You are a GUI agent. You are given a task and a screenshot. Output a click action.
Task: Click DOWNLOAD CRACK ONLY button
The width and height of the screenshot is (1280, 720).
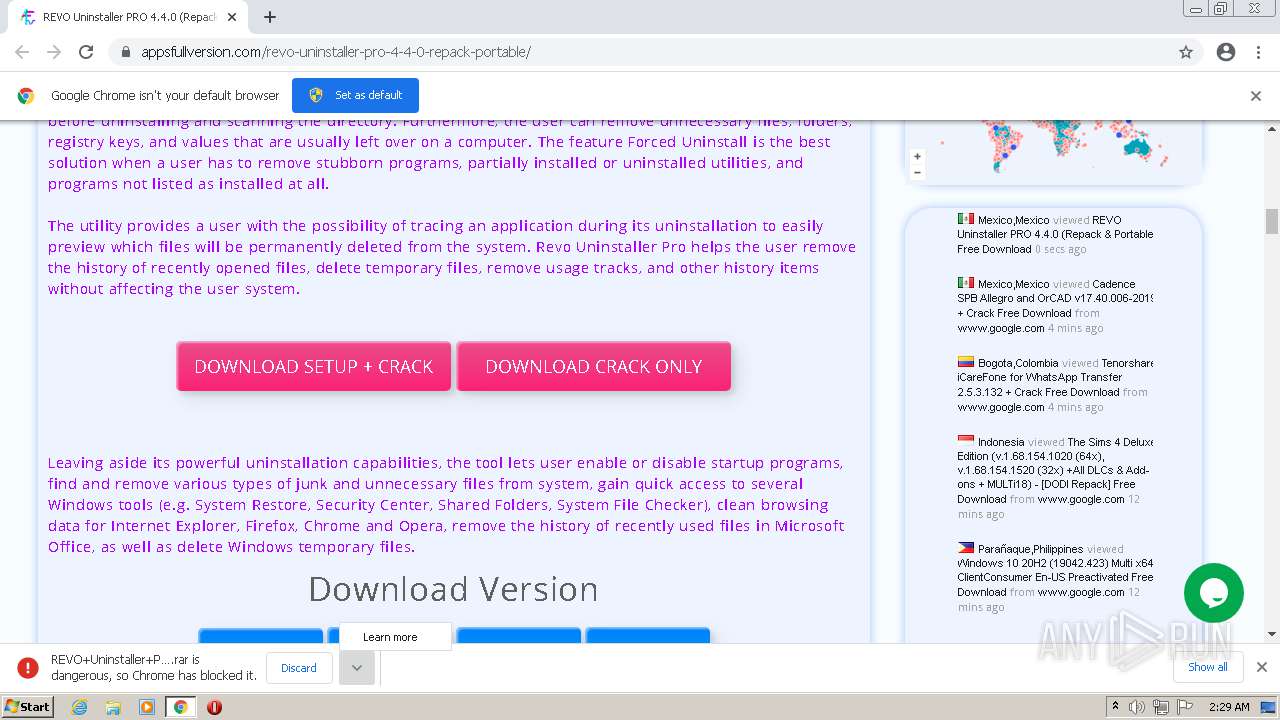click(594, 366)
